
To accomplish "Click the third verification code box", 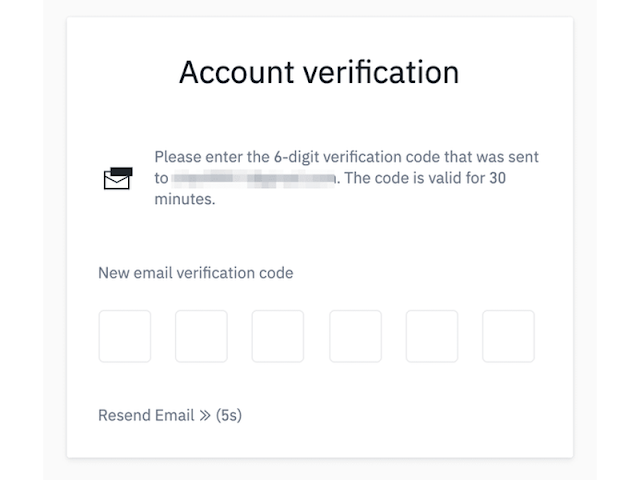I will (278, 336).
